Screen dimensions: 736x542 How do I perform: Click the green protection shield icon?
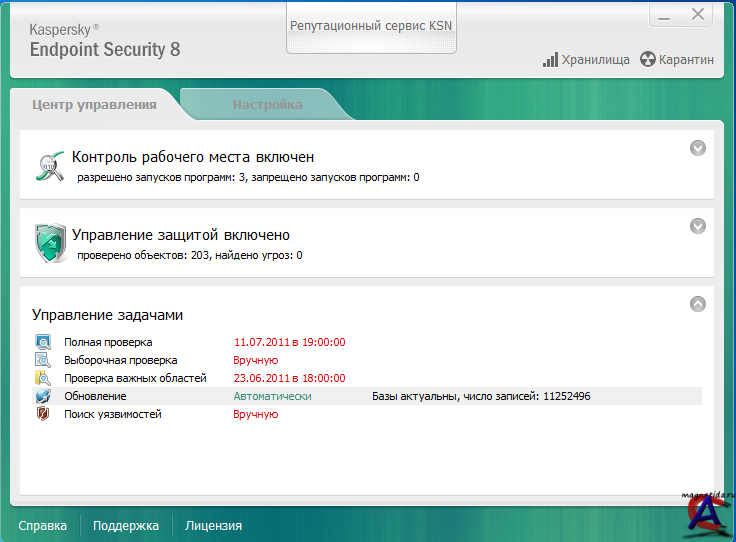50,243
